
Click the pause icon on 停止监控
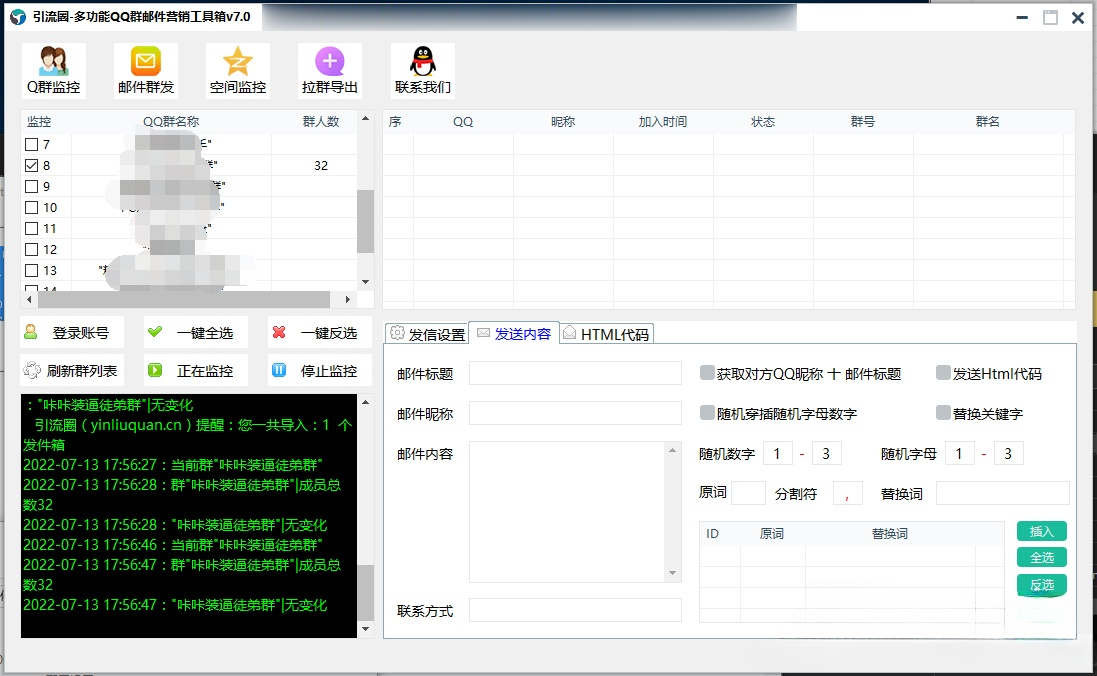[281, 370]
